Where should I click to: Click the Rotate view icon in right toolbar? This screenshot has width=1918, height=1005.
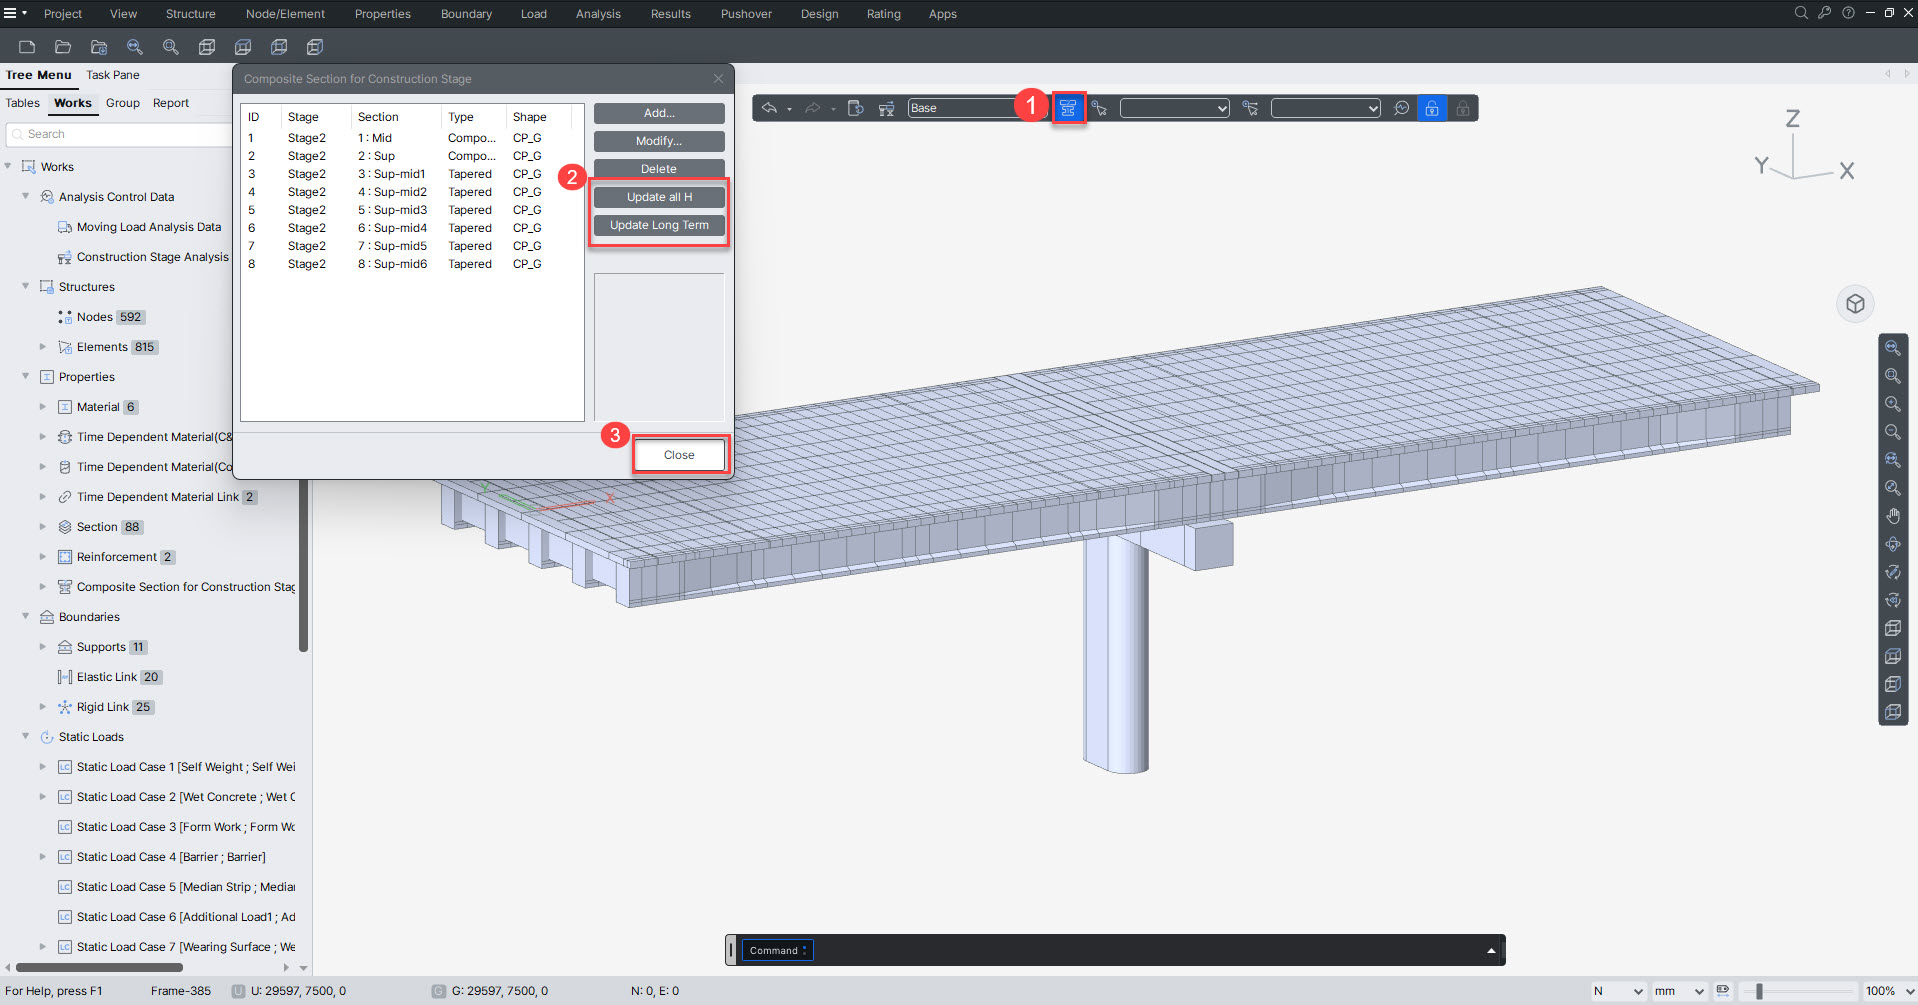tap(1893, 544)
